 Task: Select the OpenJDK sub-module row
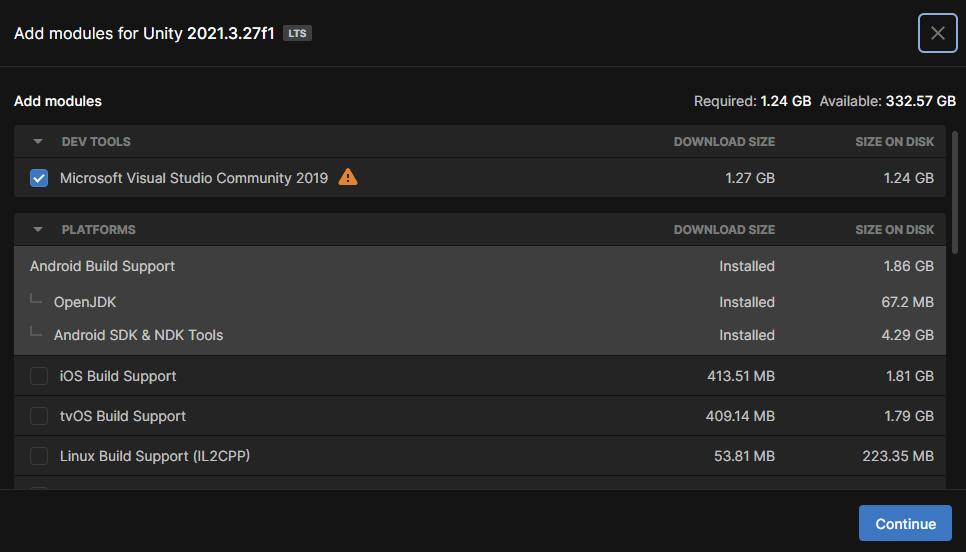[x=479, y=302]
